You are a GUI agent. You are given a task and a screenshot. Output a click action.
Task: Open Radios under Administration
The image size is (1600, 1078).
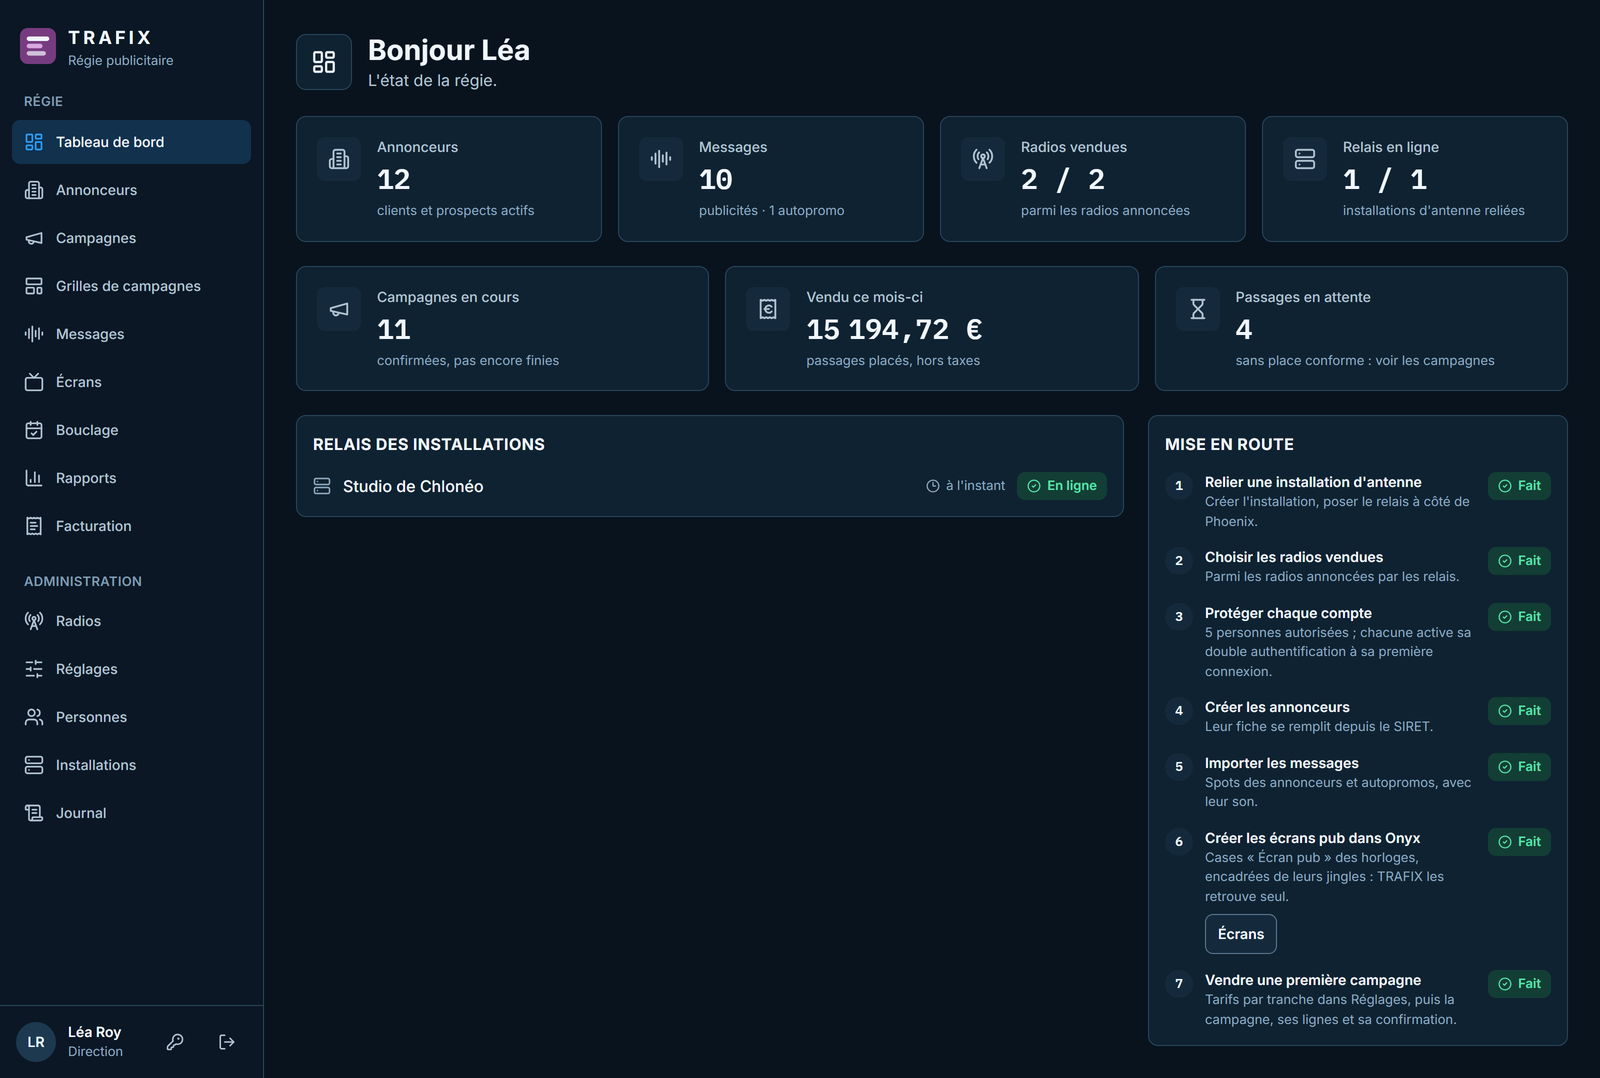coord(131,621)
